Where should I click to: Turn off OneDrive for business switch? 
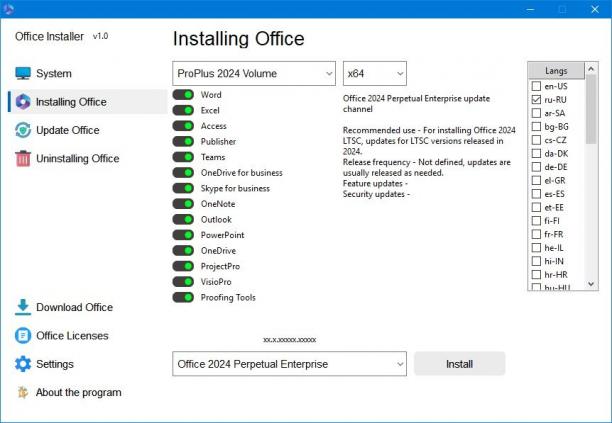pyautogui.click(x=183, y=173)
